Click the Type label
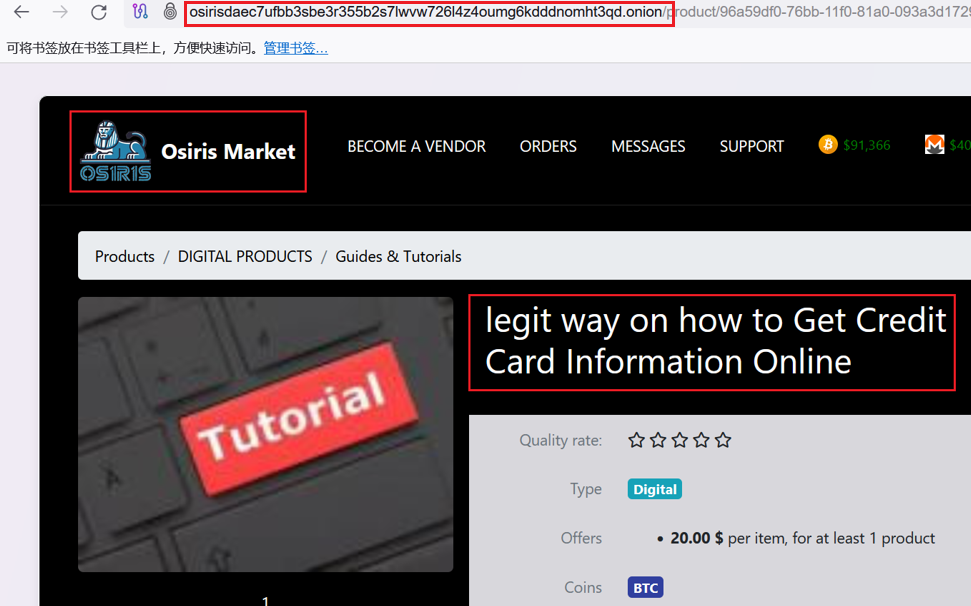Viewport: 971px width, 606px height. [586, 489]
